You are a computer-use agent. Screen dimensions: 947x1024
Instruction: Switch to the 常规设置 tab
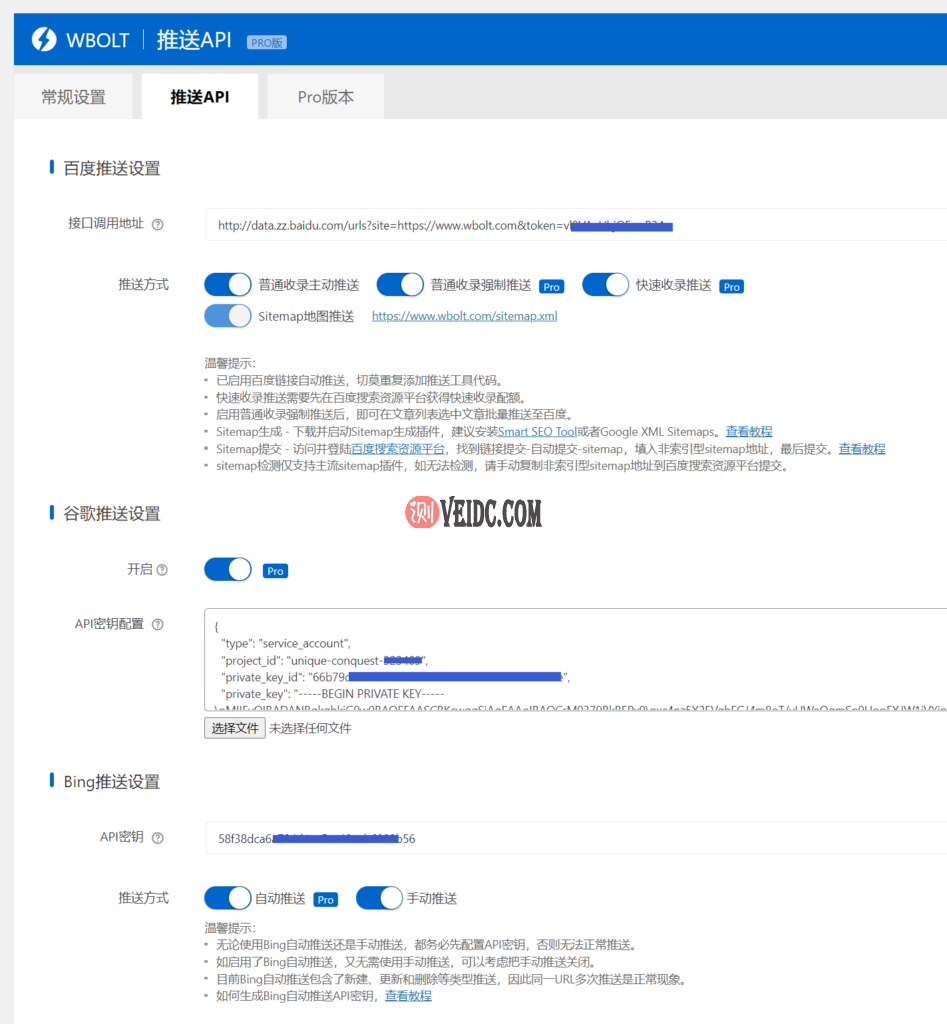tap(73, 96)
